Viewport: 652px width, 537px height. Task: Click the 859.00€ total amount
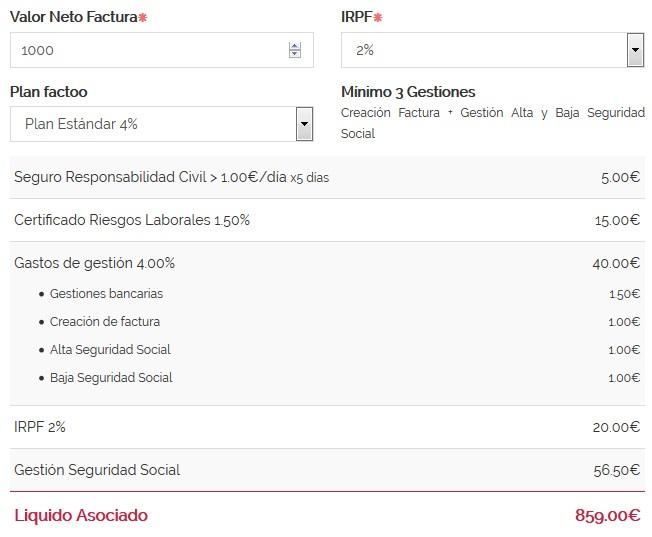607,516
